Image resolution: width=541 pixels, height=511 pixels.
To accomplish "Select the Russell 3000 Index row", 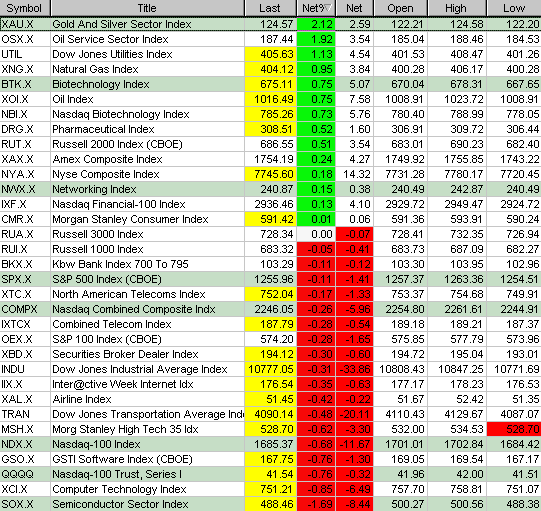I will (270, 234).
